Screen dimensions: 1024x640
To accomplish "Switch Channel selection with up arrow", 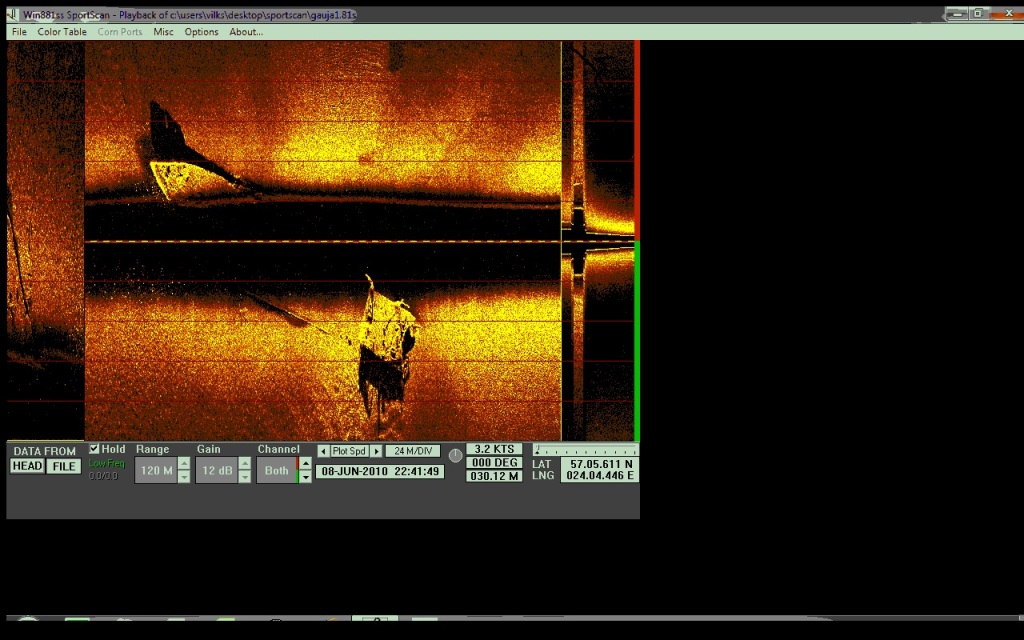I will click(305, 464).
